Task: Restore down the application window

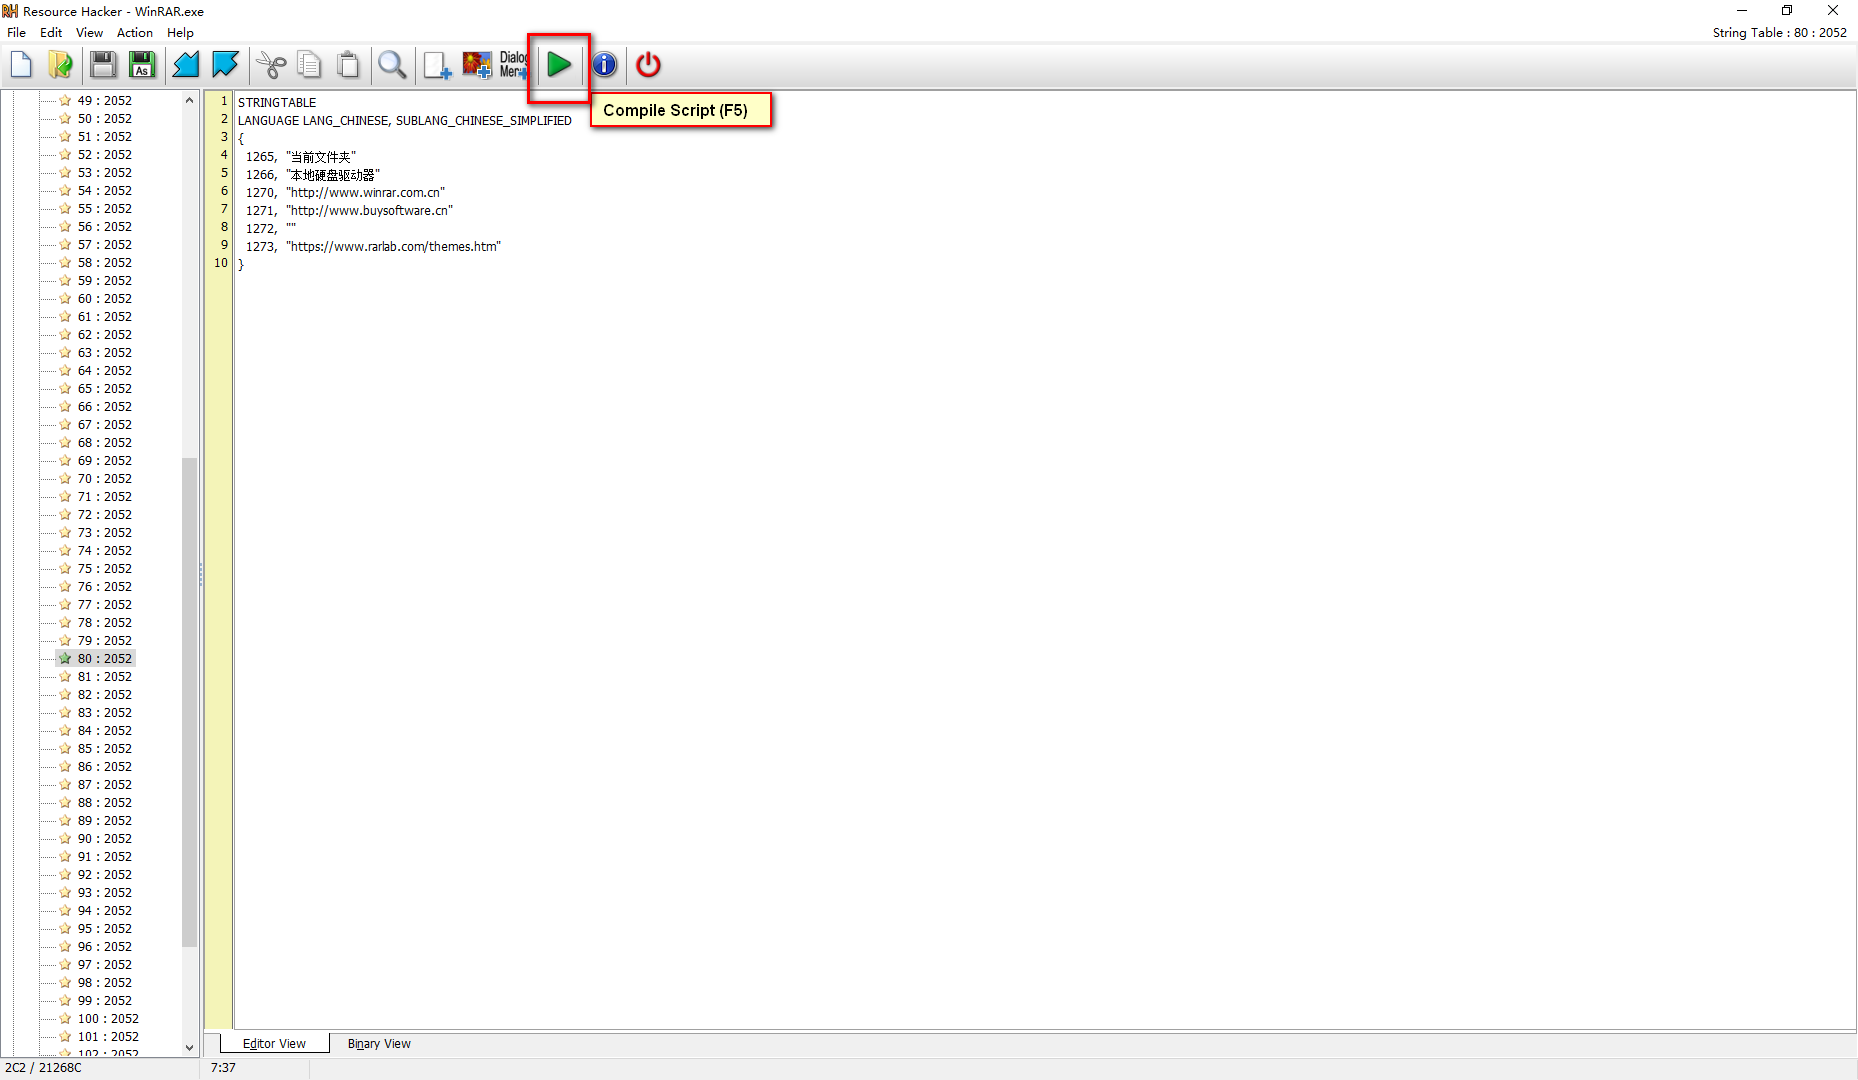Action: pyautogui.click(x=1787, y=11)
